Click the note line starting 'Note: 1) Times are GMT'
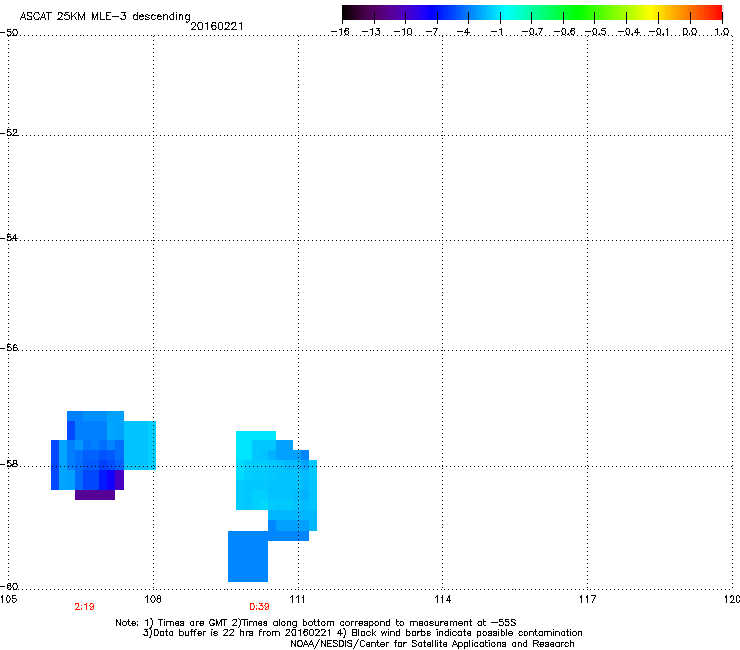Screen dimensions: 740x650 [316, 623]
